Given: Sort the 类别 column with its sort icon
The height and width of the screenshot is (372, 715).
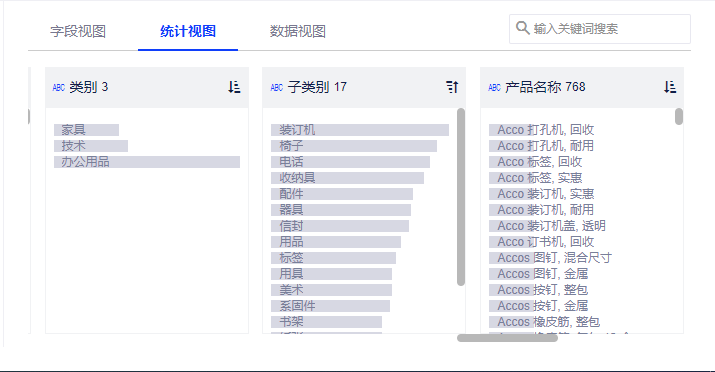Looking at the screenshot, I should coord(234,87).
